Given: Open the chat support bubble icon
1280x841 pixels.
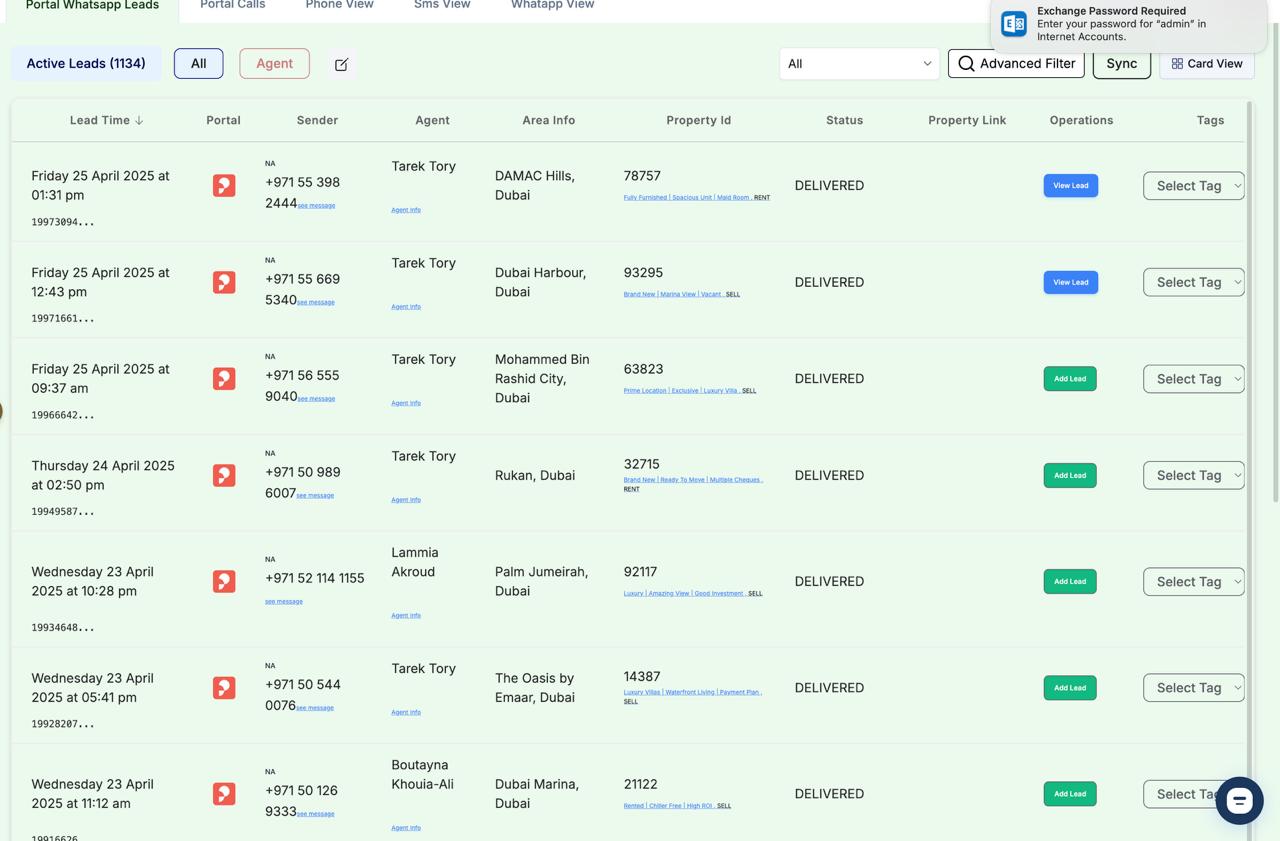Looking at the screenshot, I should 1239,801.
